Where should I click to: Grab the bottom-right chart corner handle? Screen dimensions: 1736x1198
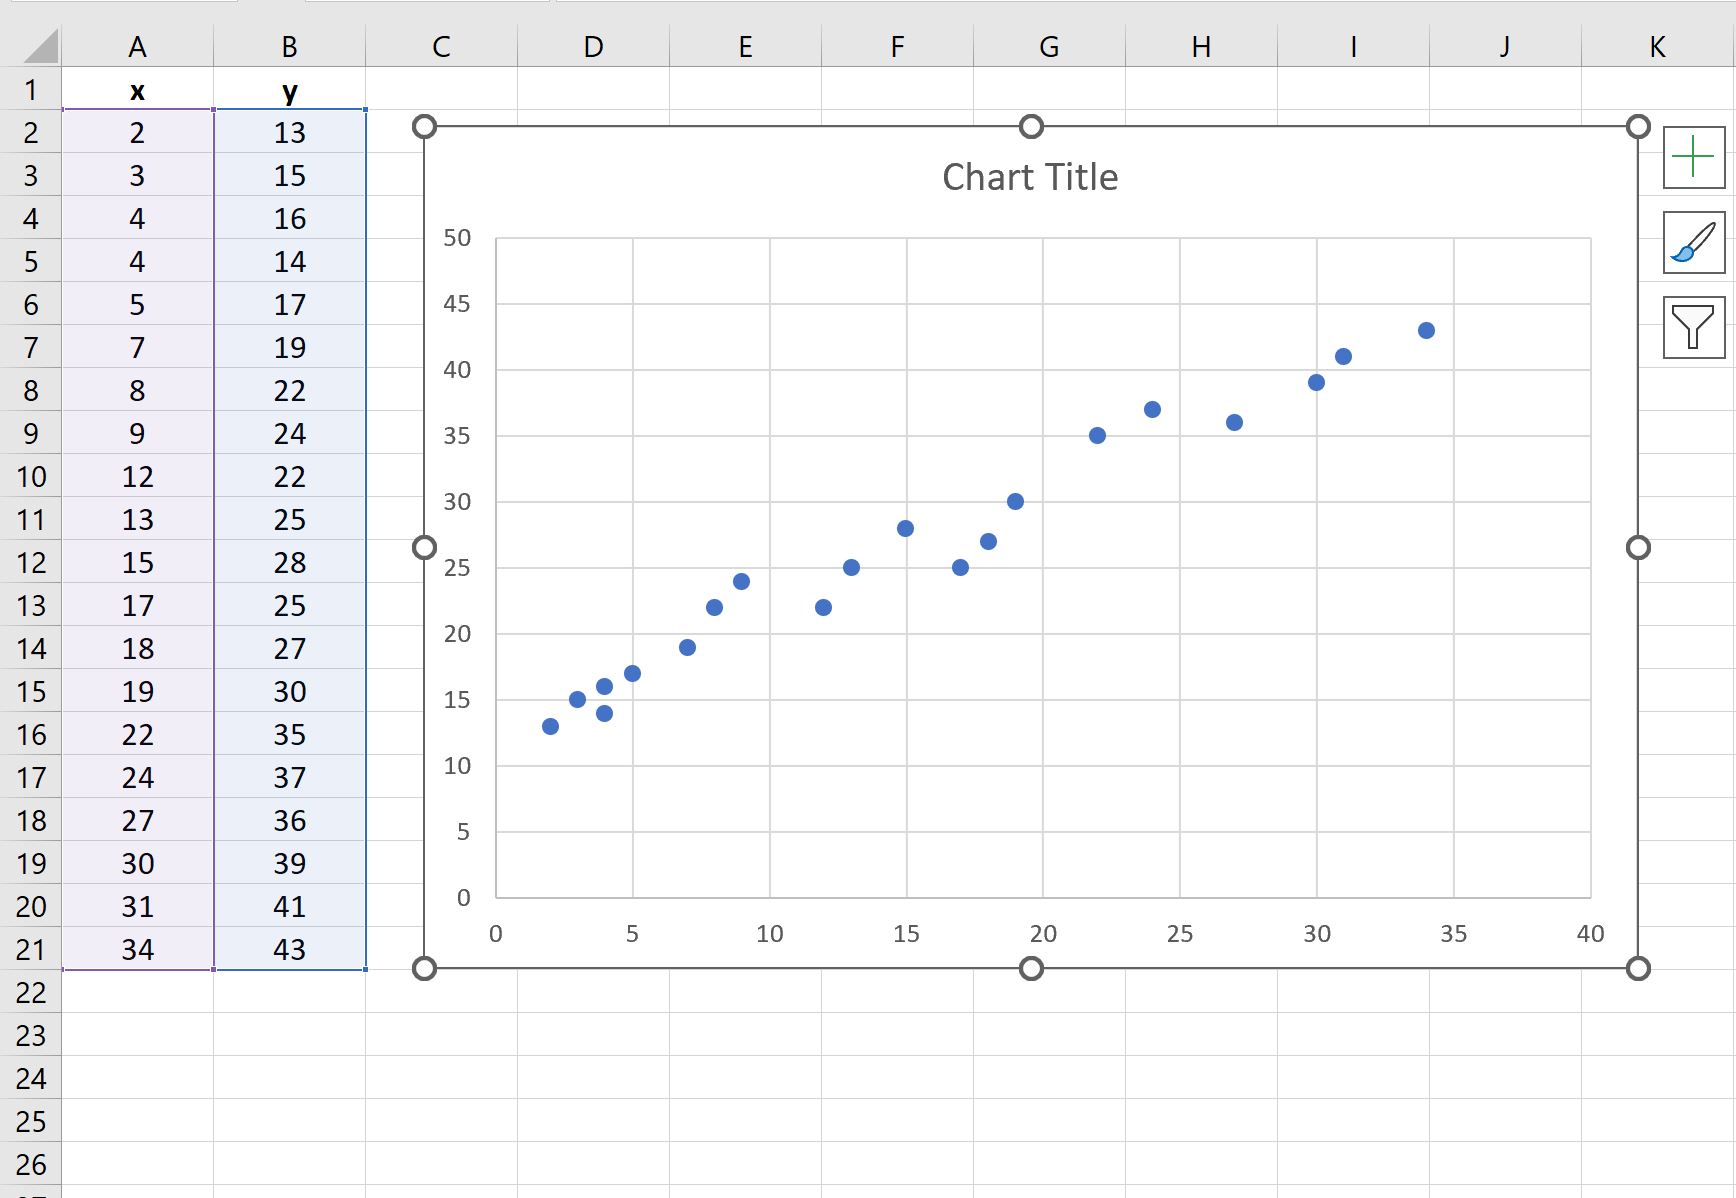pos(1637,968)
